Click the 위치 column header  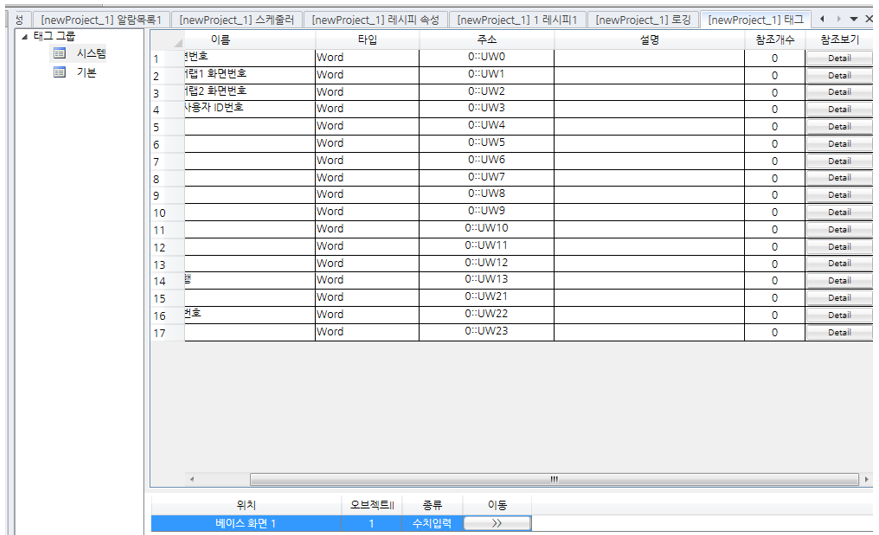(246, 505)
